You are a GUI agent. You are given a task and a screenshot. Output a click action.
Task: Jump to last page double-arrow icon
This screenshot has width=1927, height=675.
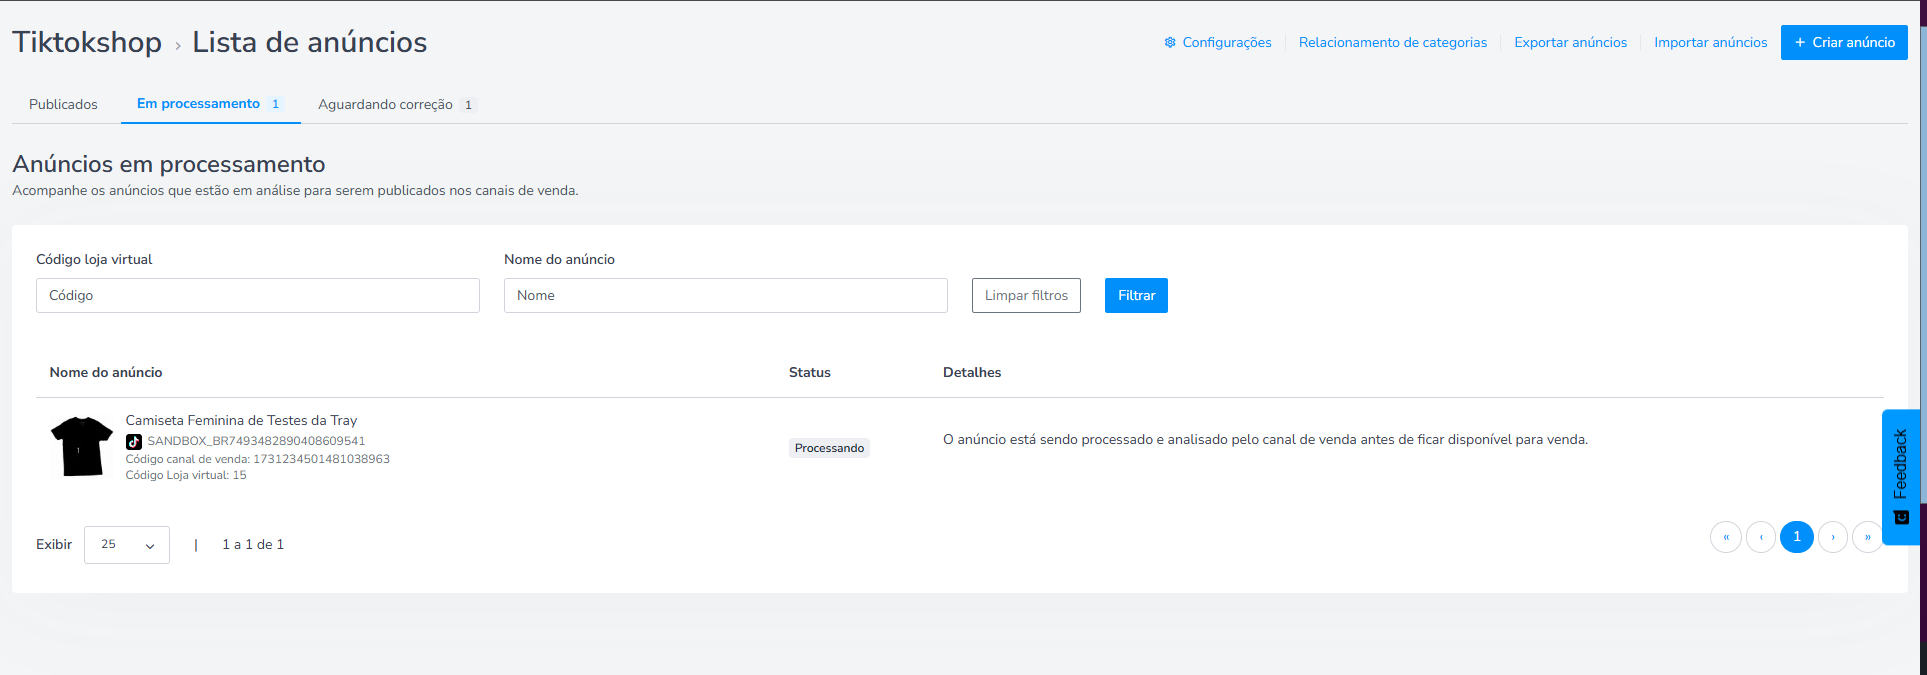coord(1867,537)
